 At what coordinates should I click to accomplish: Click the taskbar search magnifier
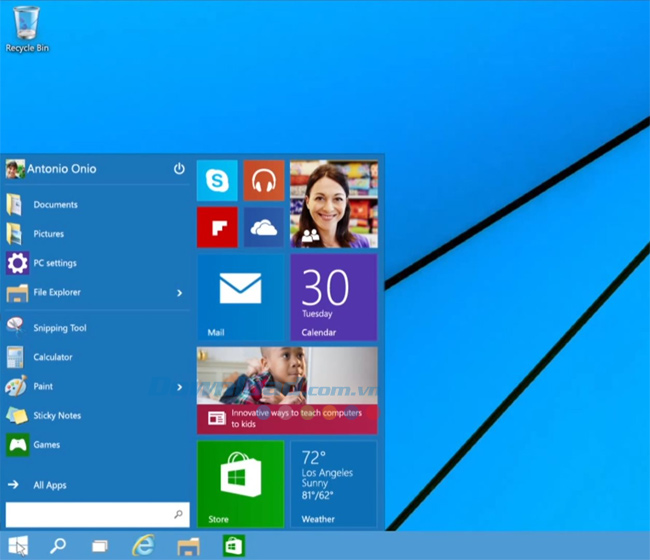tap(58, 545)
